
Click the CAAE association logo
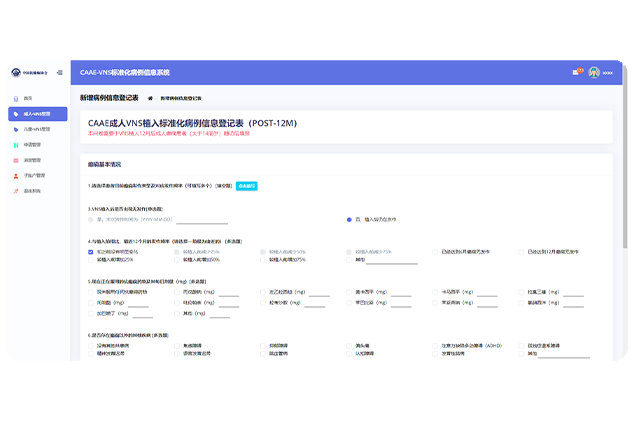pyautogui.click(x=16, y=73)
